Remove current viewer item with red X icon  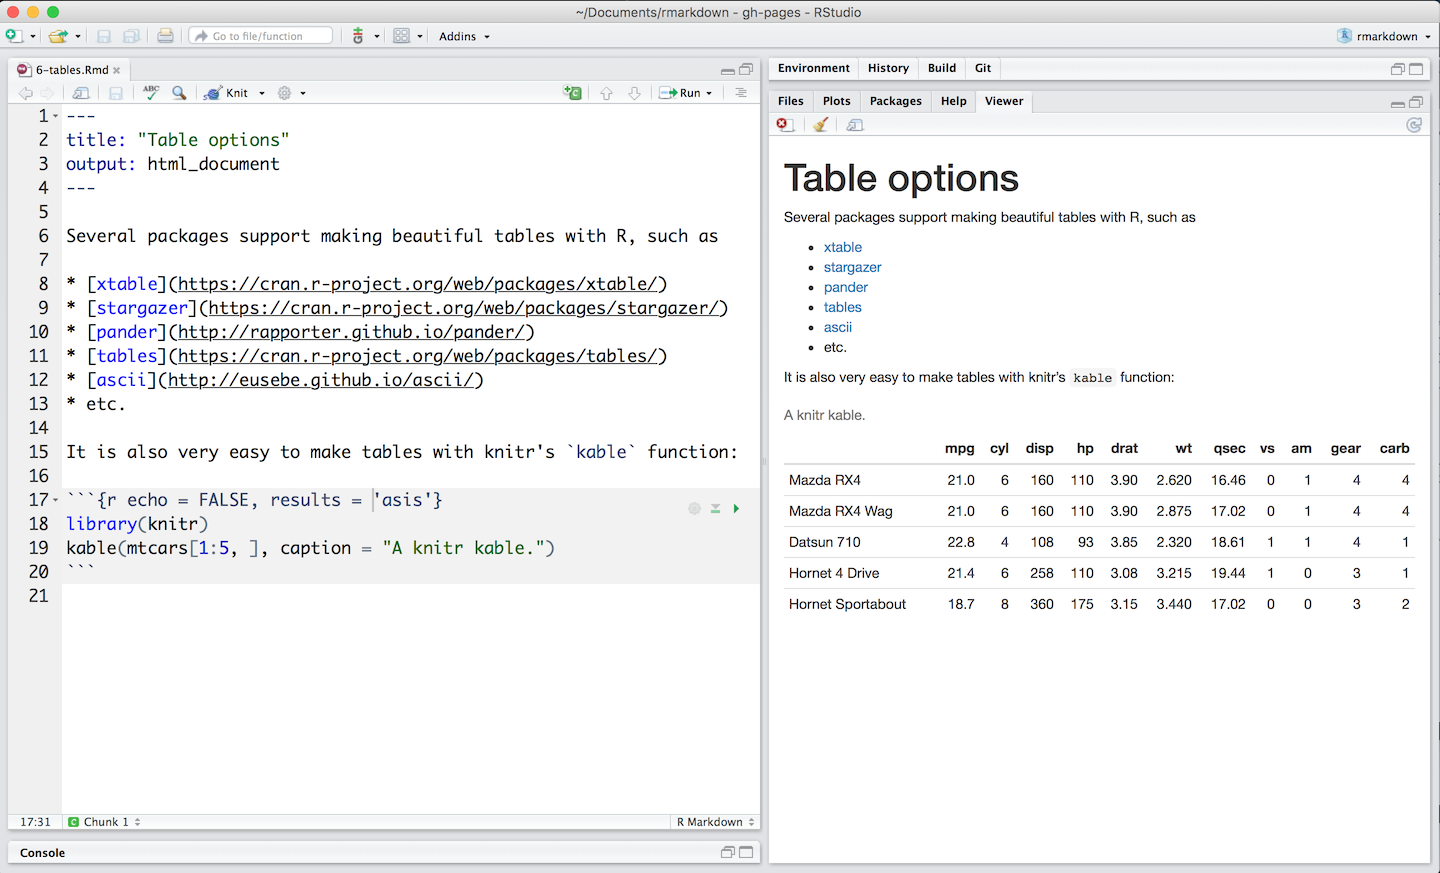[784, 124]
